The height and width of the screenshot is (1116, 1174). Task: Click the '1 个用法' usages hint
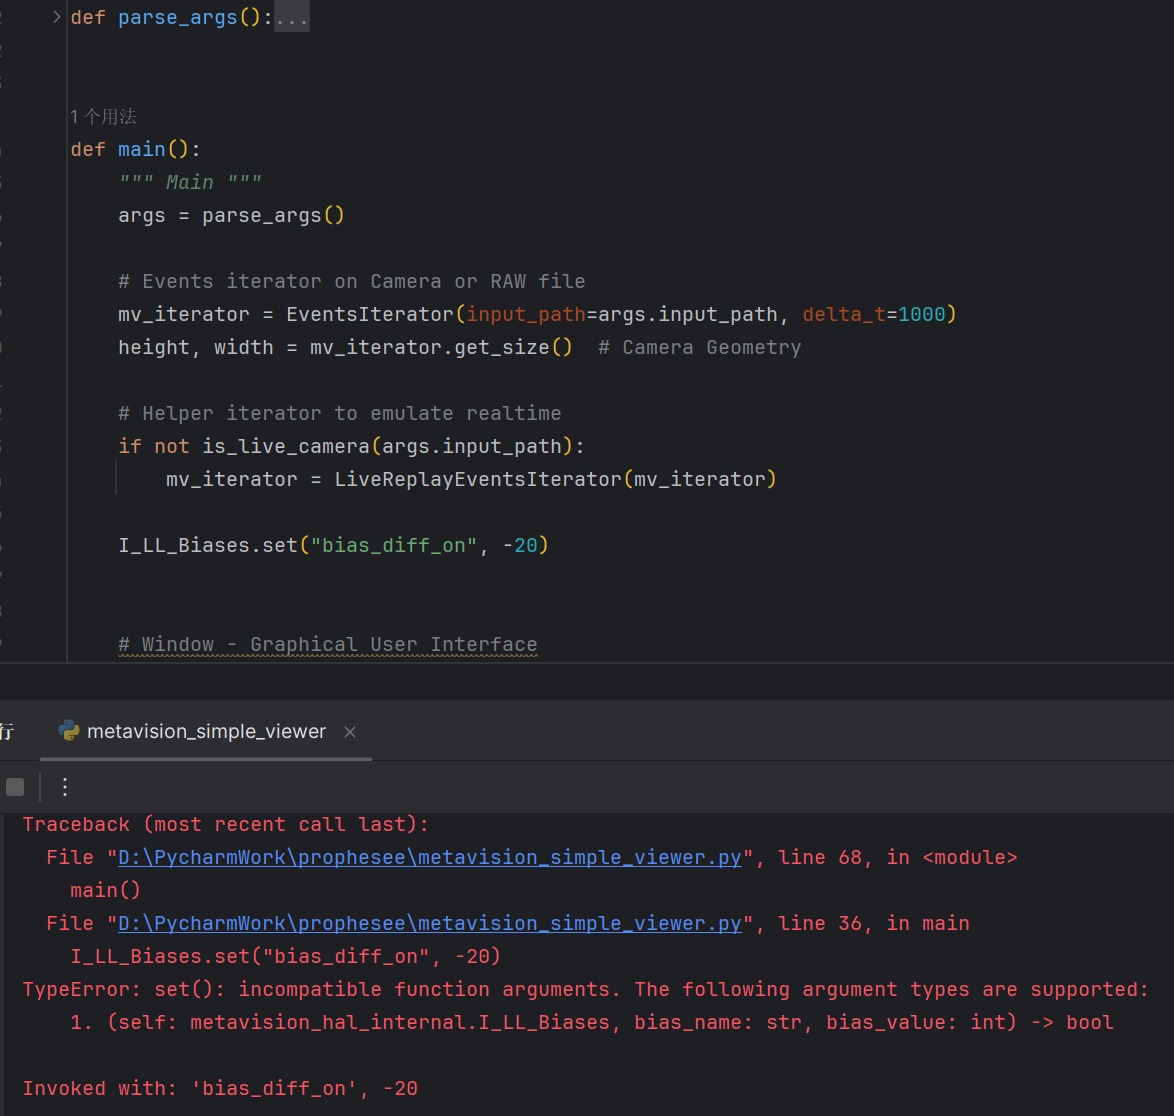[x=103, y=117]
